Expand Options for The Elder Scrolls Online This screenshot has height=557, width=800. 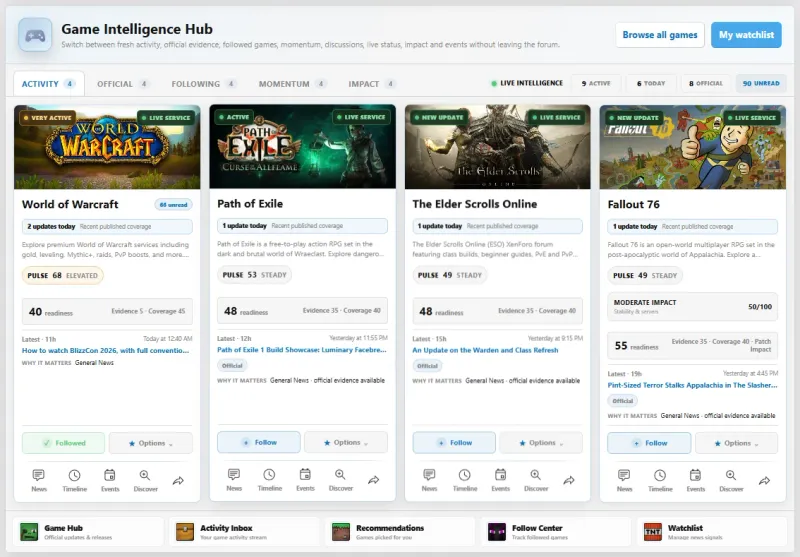pyautogui.click(x=541, y=443)
